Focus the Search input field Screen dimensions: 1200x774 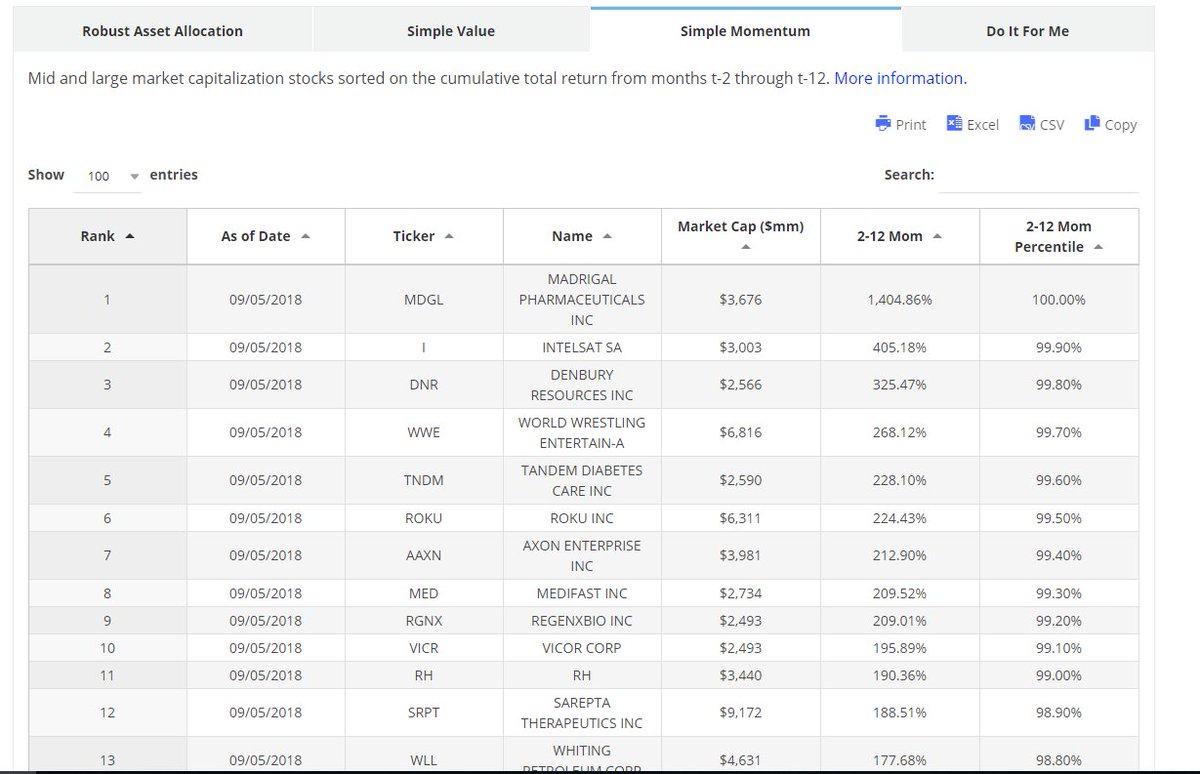pos(1039,175)
